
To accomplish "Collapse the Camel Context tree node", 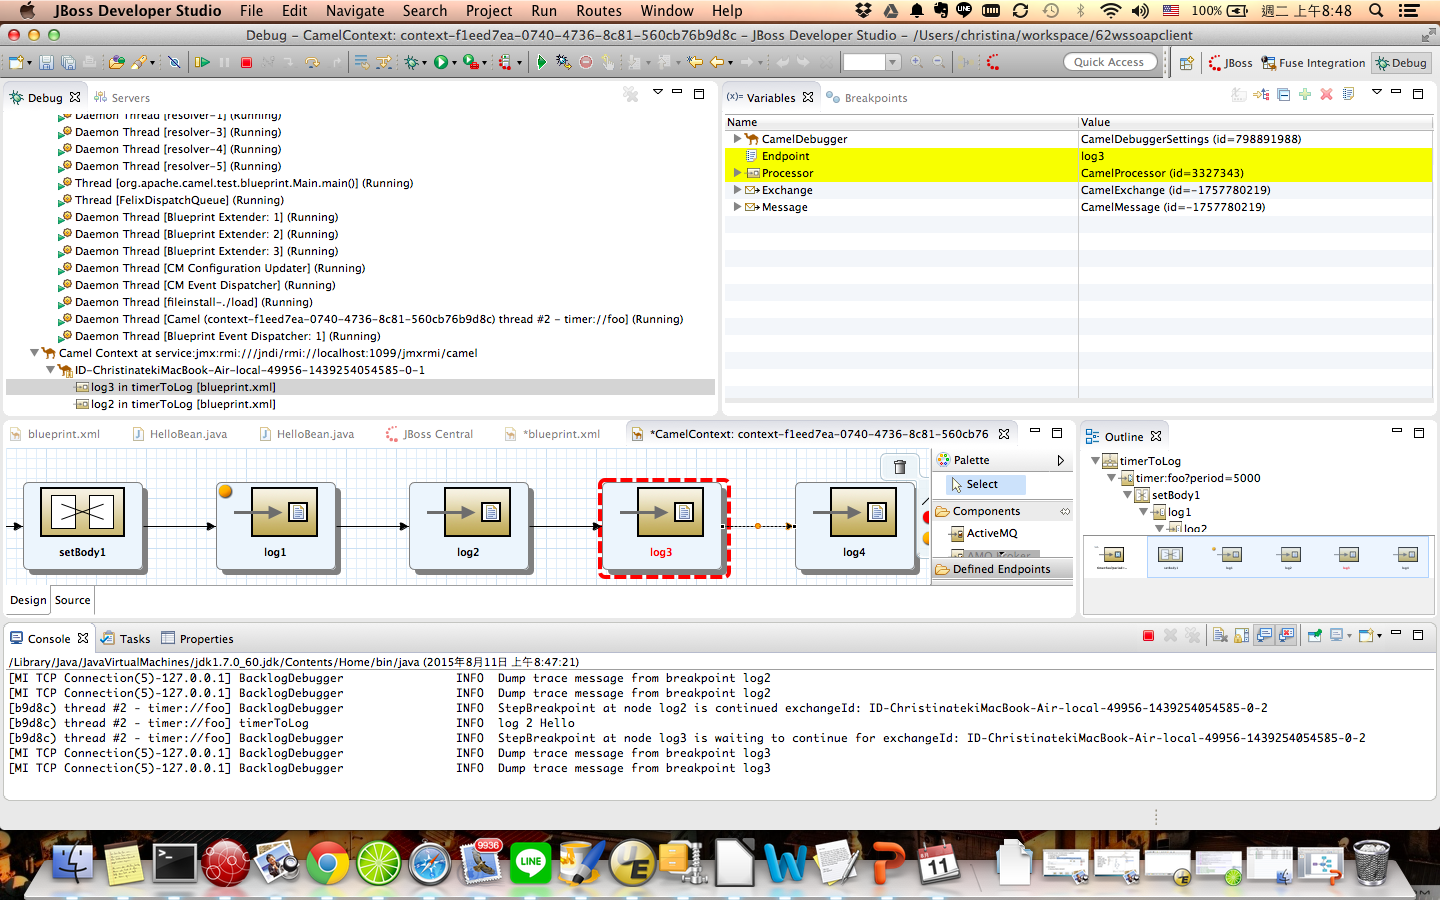I will click(x=34, y=353).
